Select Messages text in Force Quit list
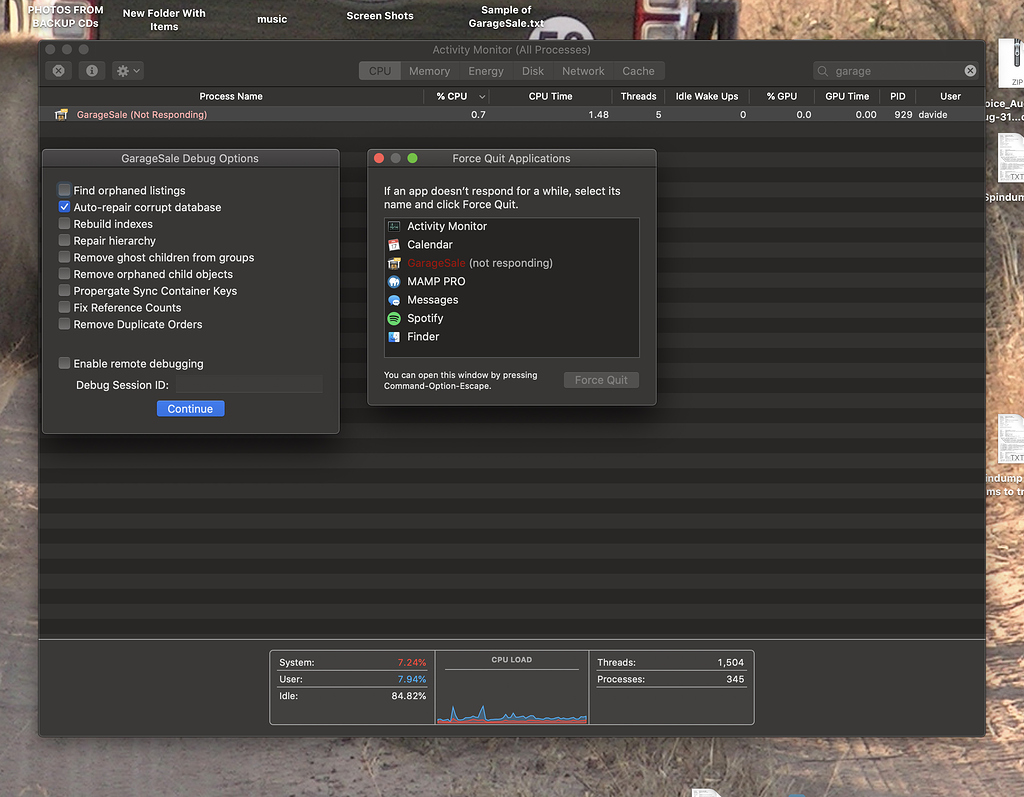Viewport: 1024px width, 797px height. [432, 300]
